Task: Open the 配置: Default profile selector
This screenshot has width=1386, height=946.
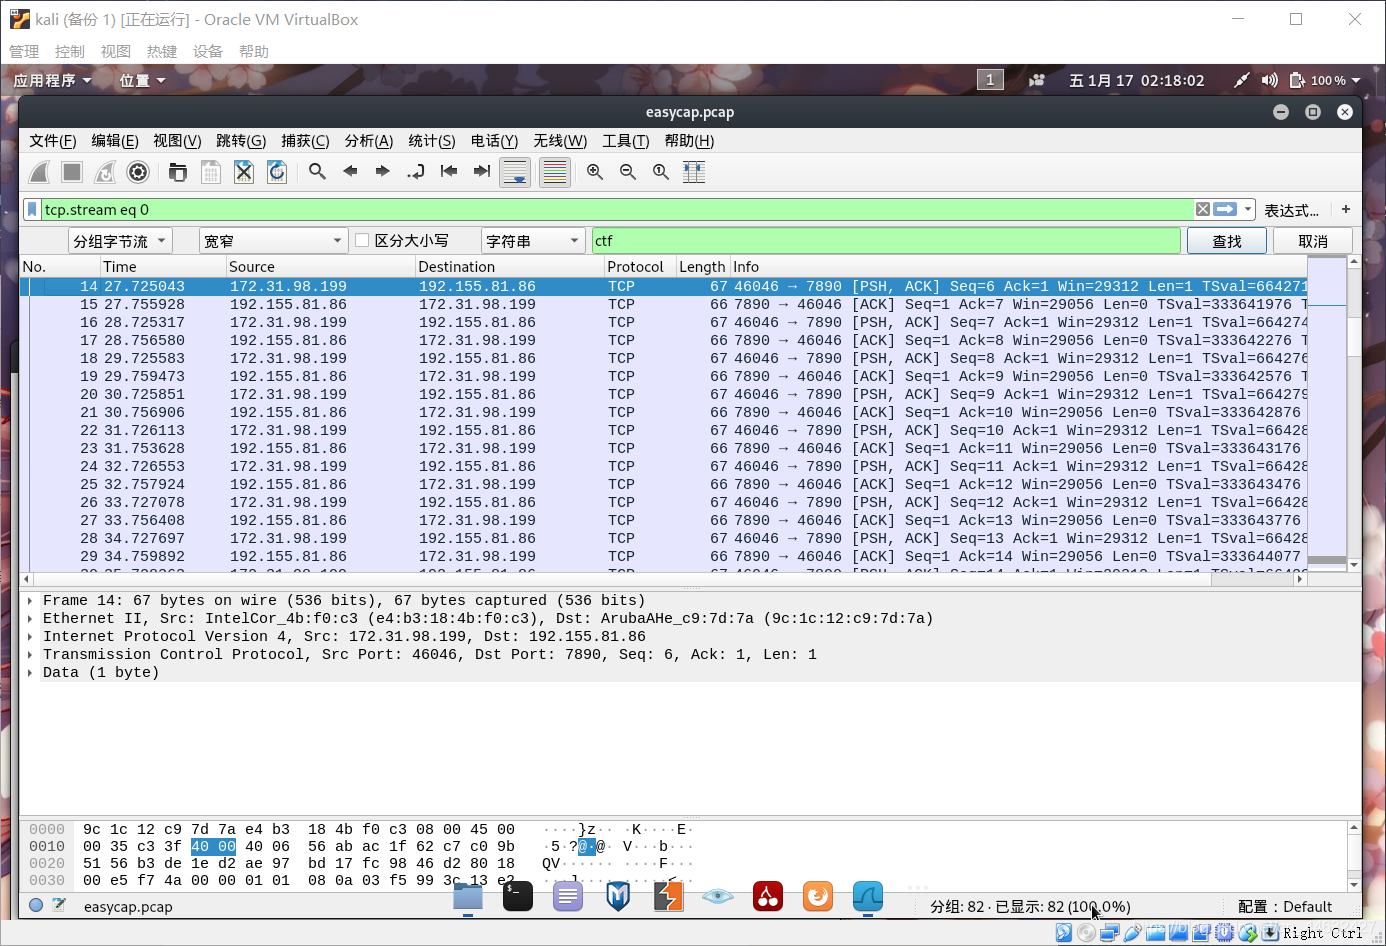Action: pyautogui.click(x=1285, y=906)
